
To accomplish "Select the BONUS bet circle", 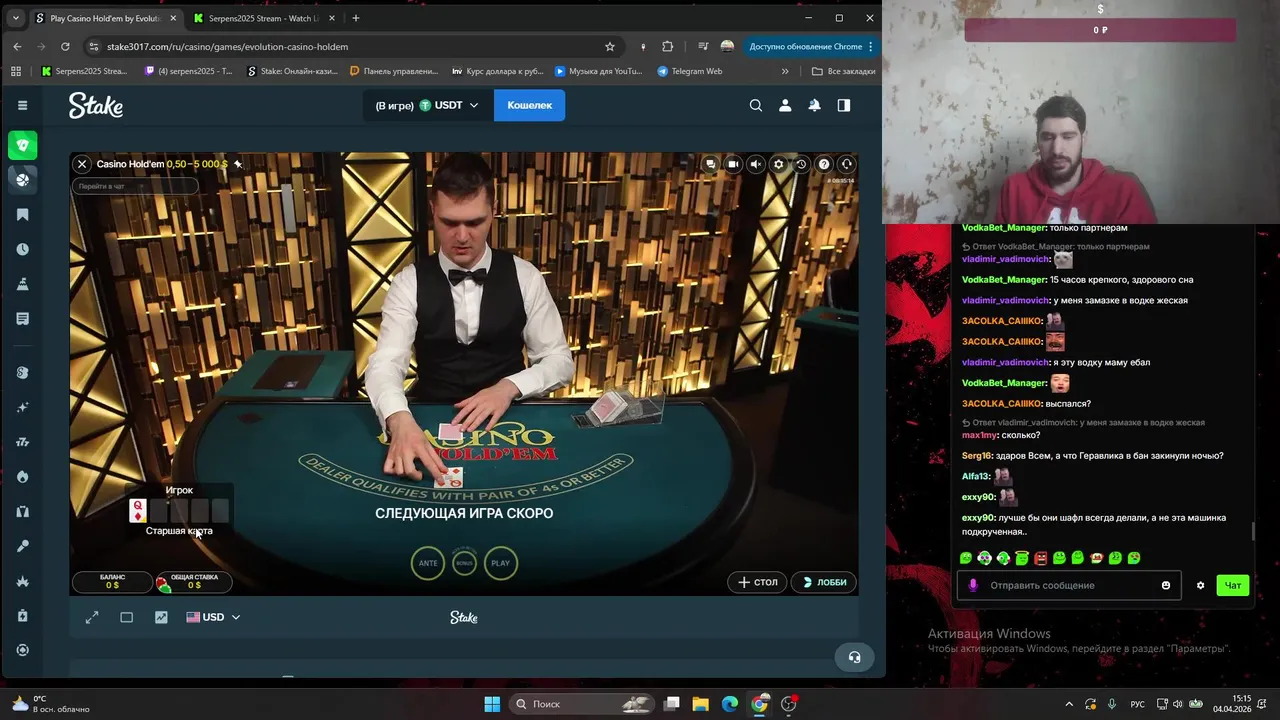I will click(464, 563).
